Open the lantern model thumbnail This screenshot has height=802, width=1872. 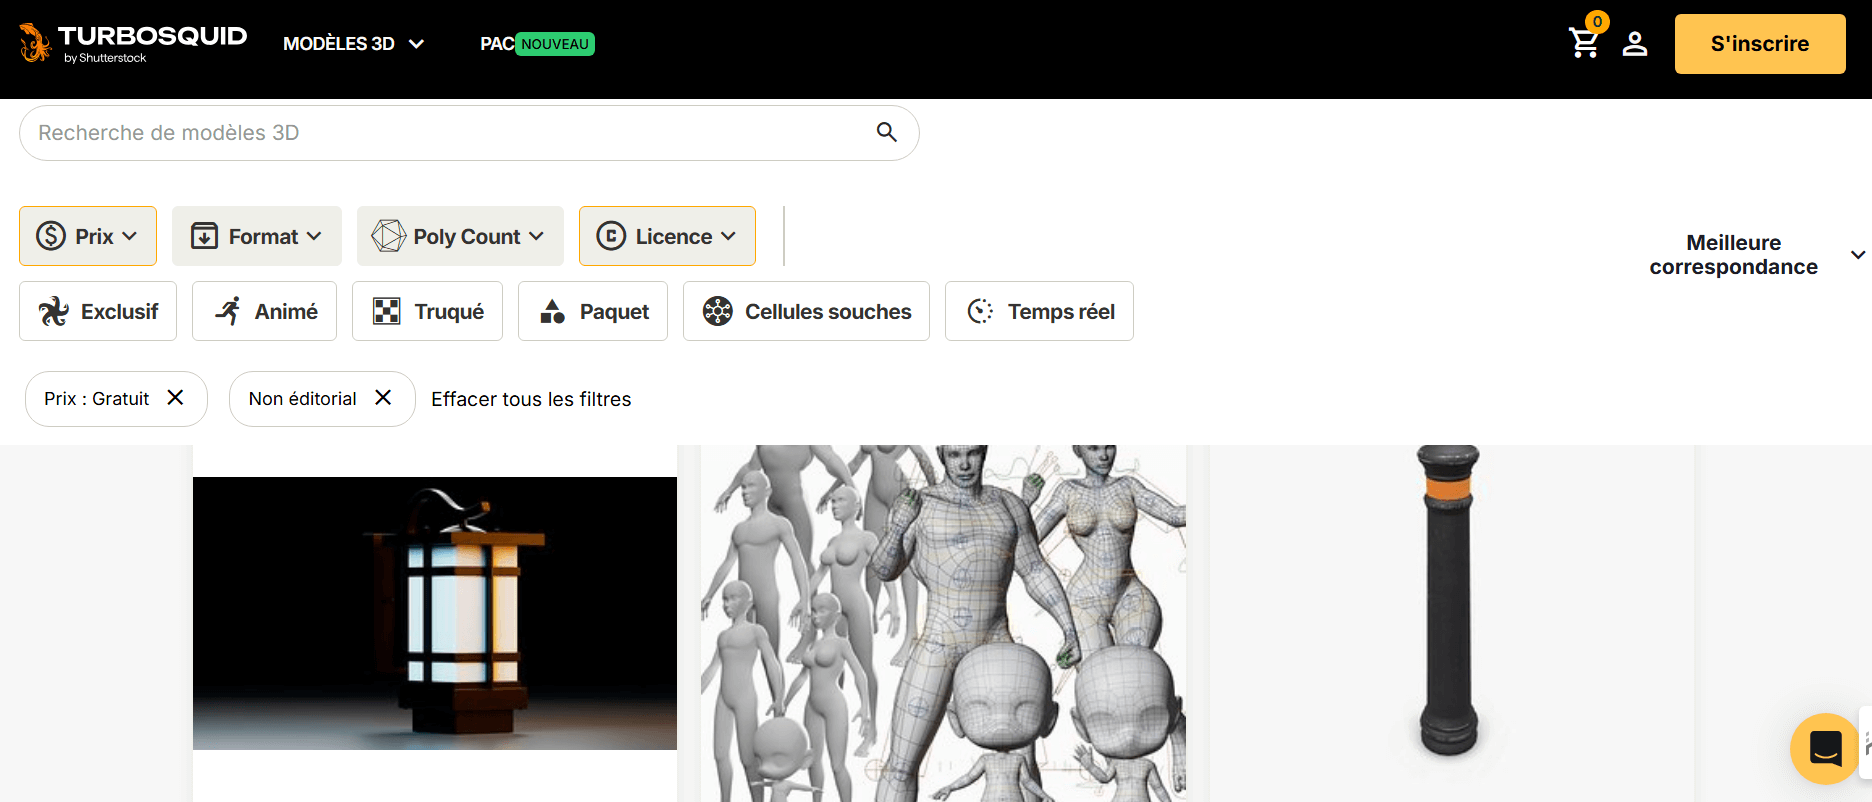(435, 613)
